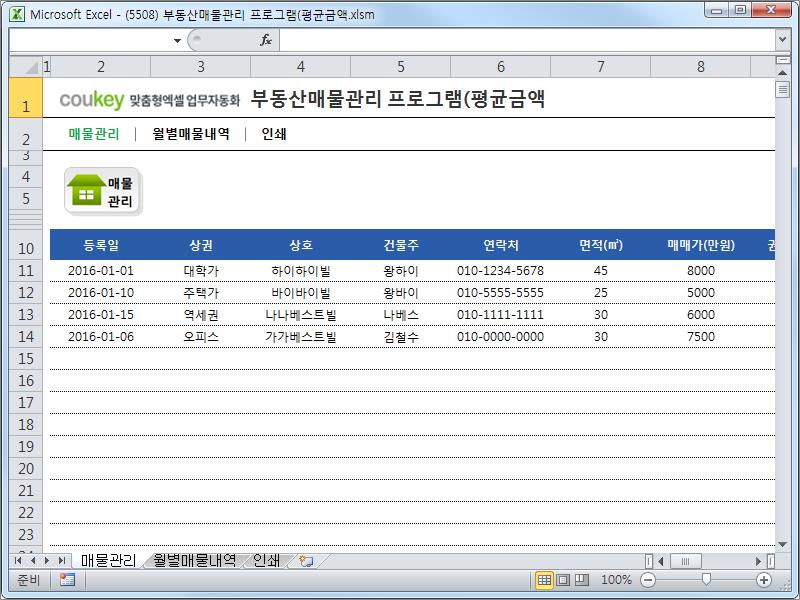
Task: Click the zoom slider handle
Action: coord(706,580)
